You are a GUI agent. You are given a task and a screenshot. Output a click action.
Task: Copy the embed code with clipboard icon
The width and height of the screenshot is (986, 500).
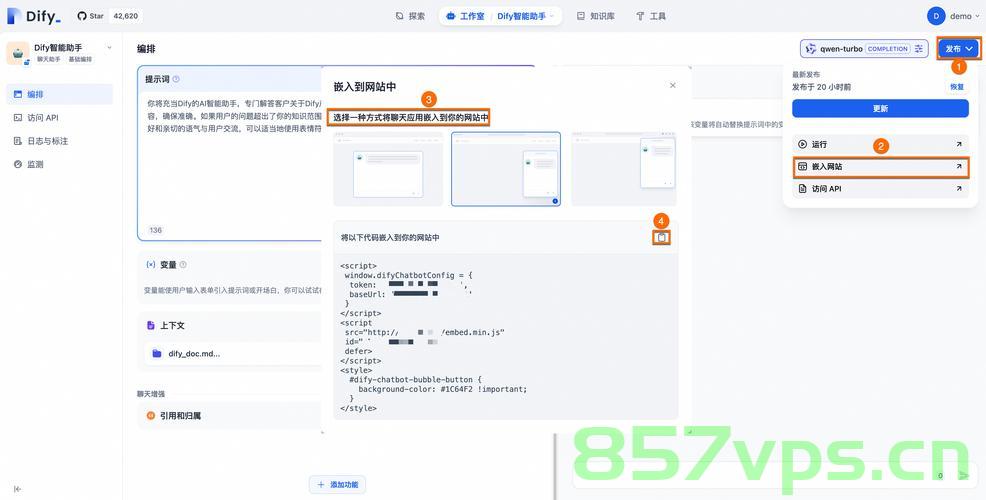661,237
